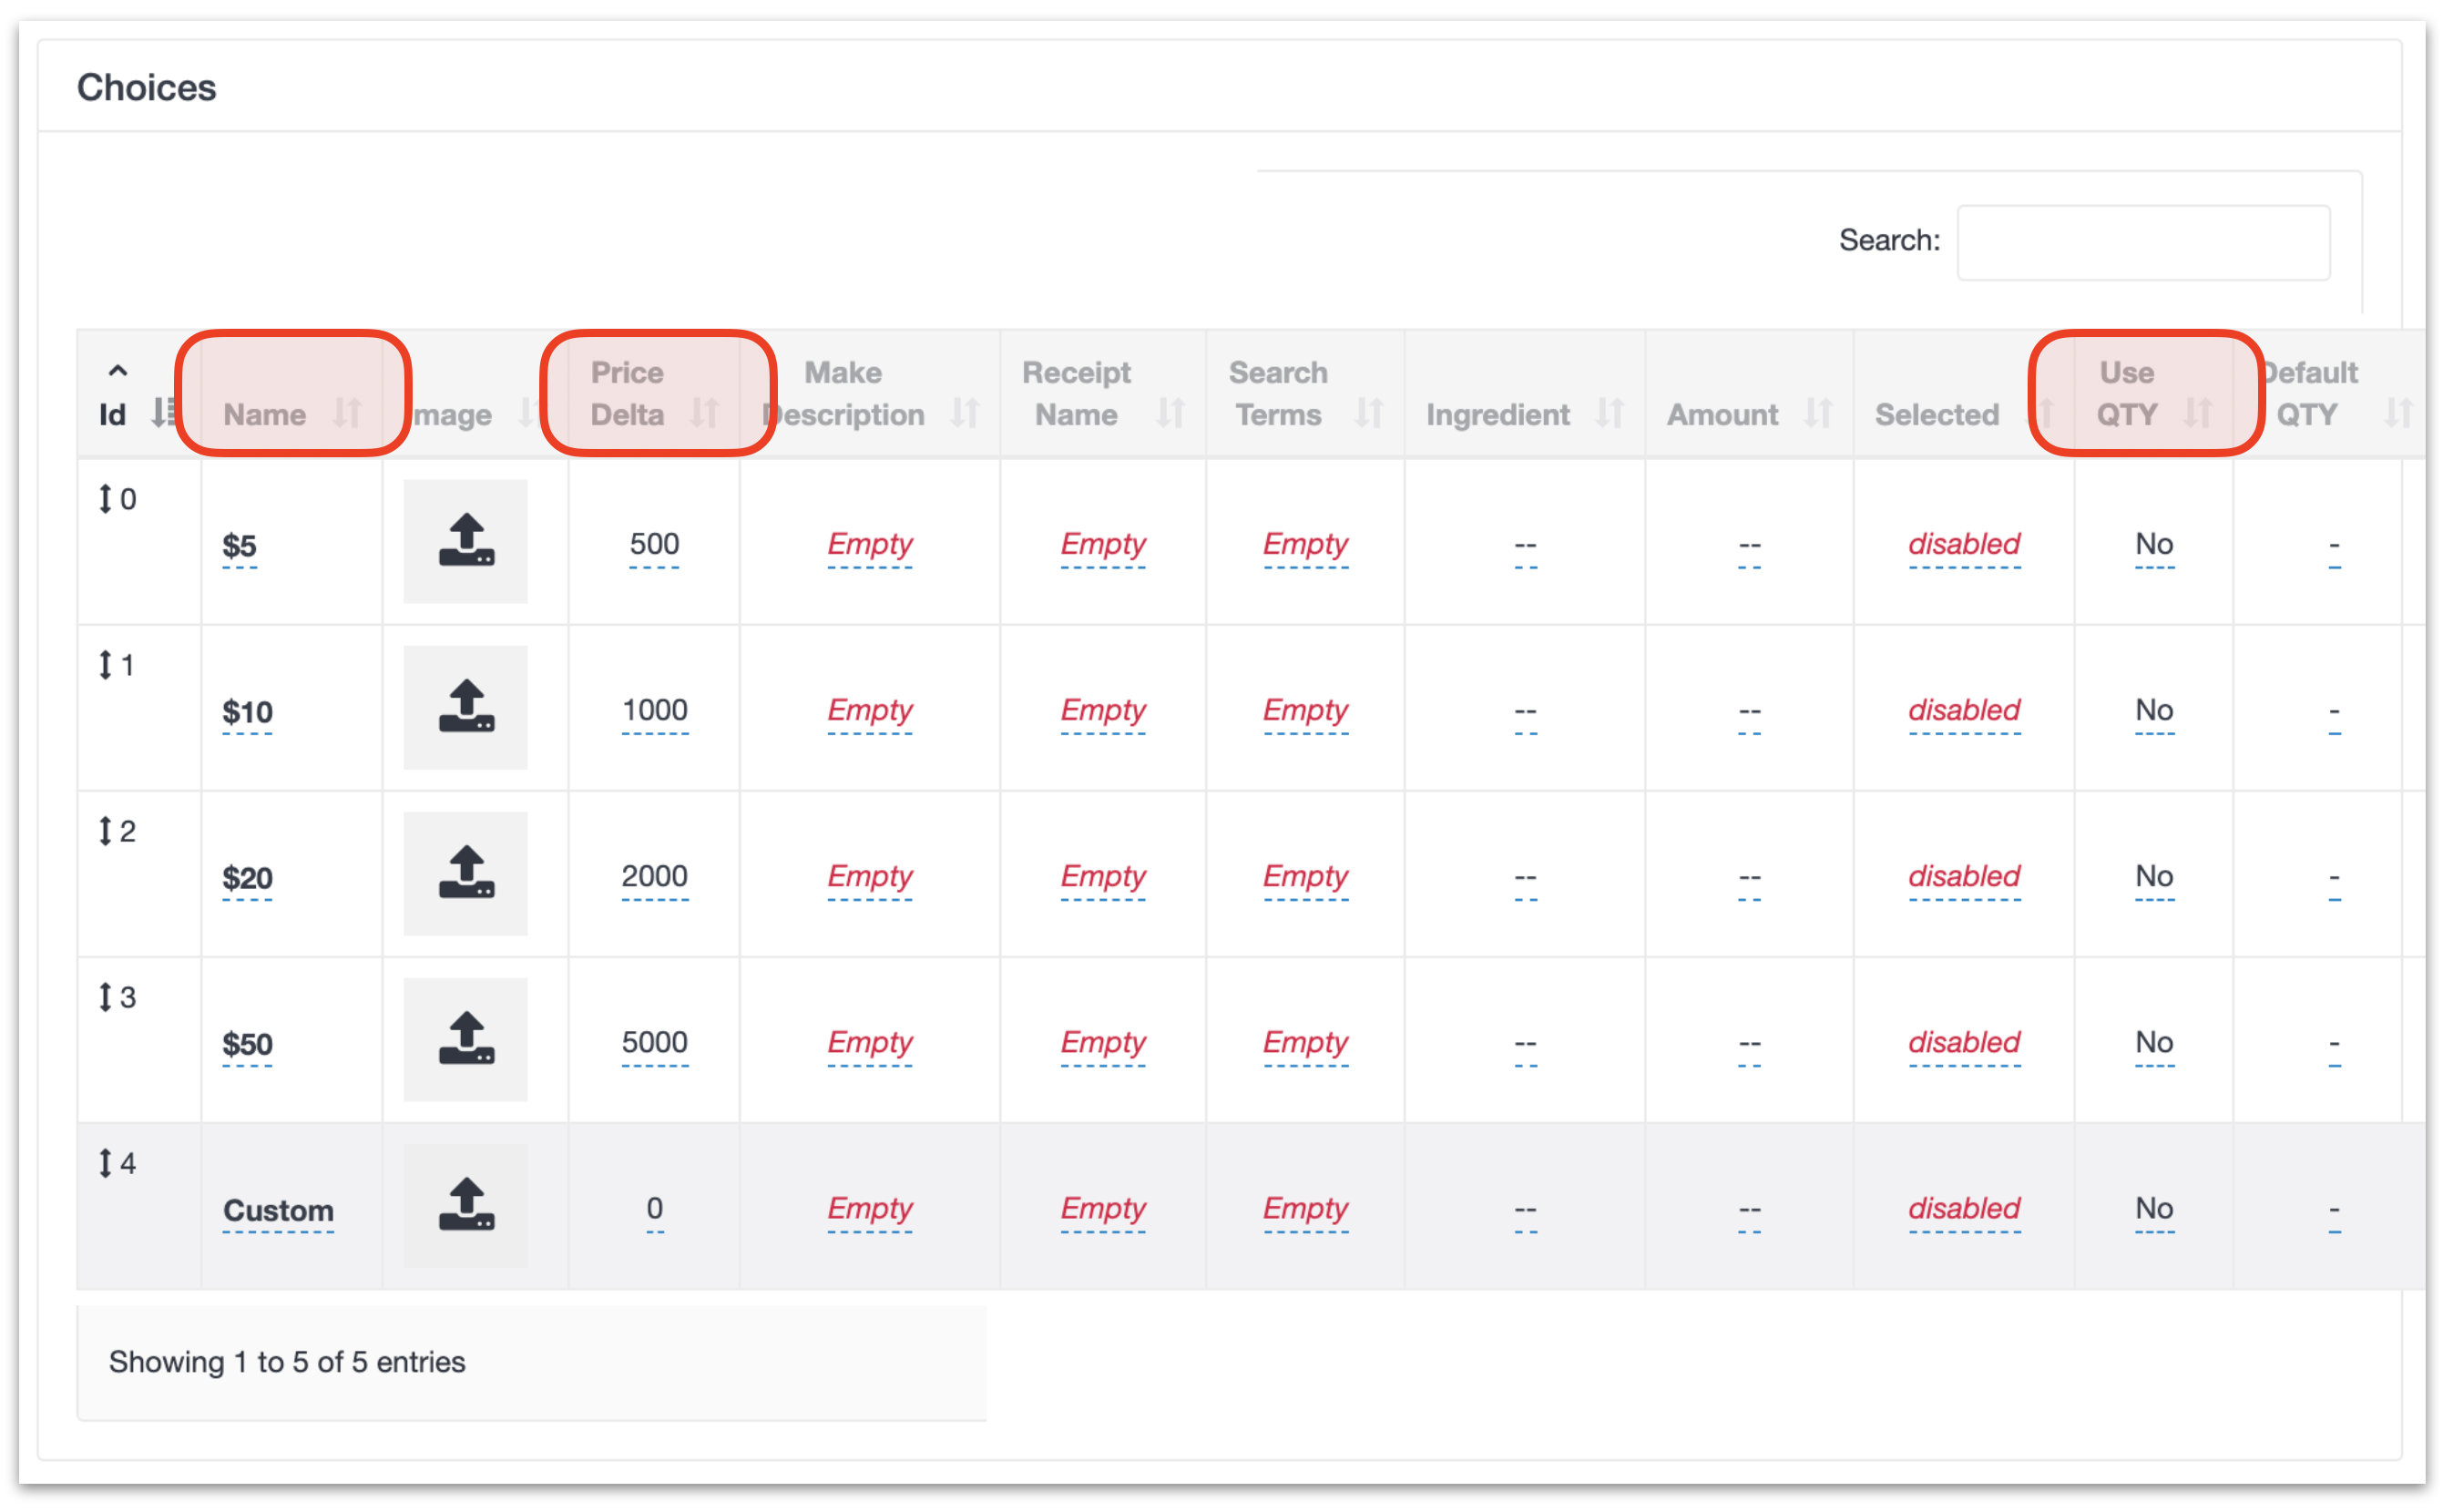Toggle Use QTY 'No' in $5 row
Image resolution: width=2443 pixels, height=1512 pixels.
(2153, 544)
